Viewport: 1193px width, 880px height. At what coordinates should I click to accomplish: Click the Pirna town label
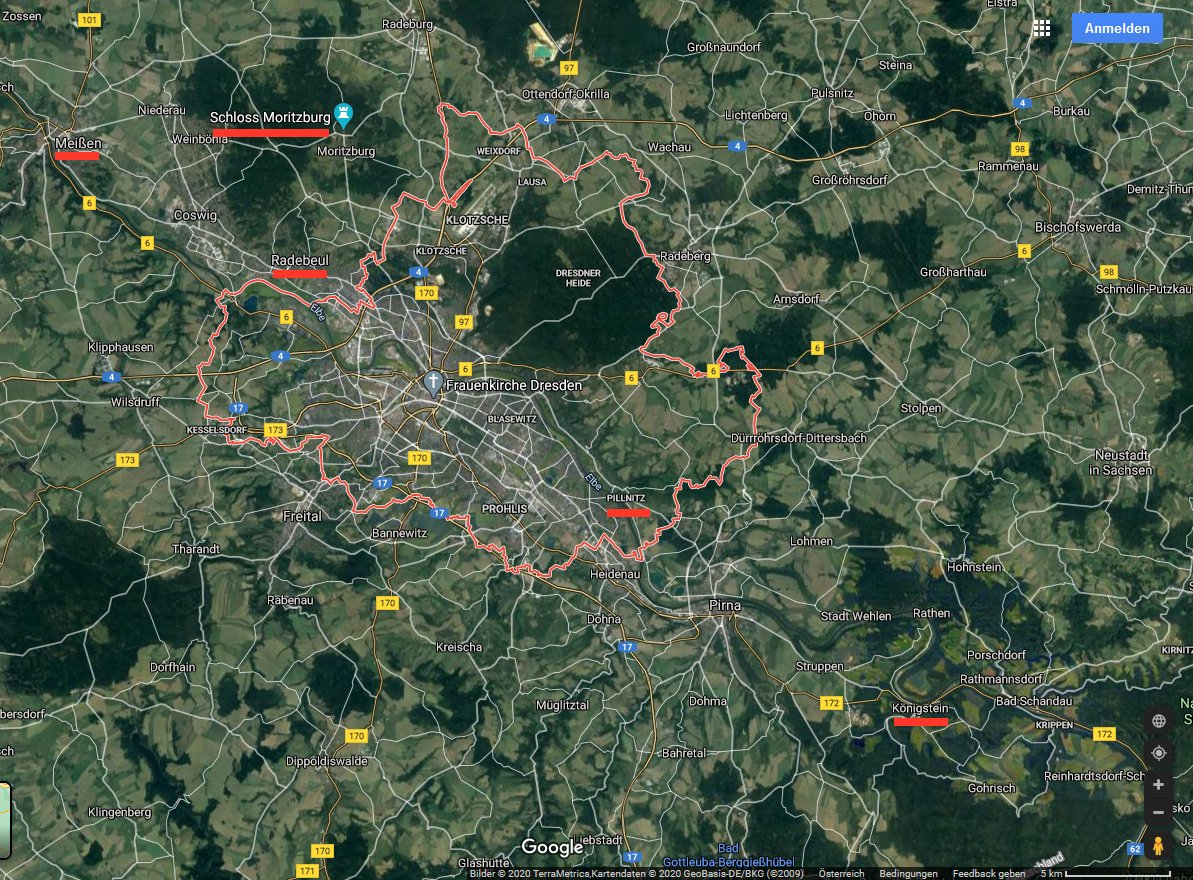pos(724,605)
